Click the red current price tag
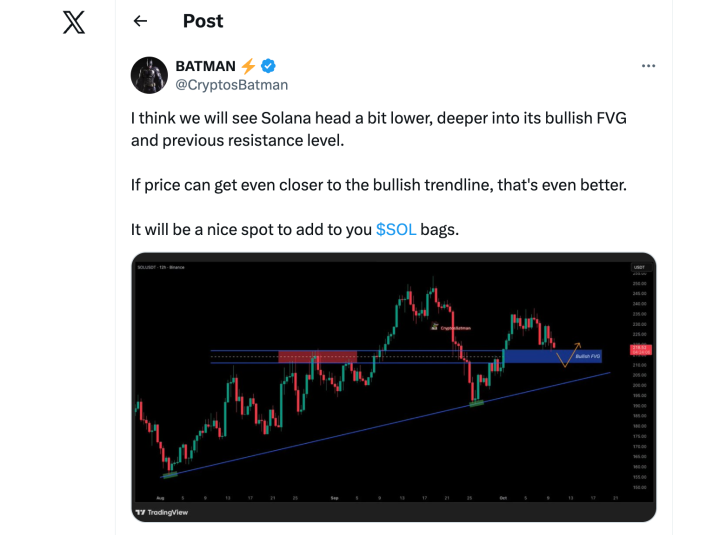719x535 pixels. click(x=640, y=349)
